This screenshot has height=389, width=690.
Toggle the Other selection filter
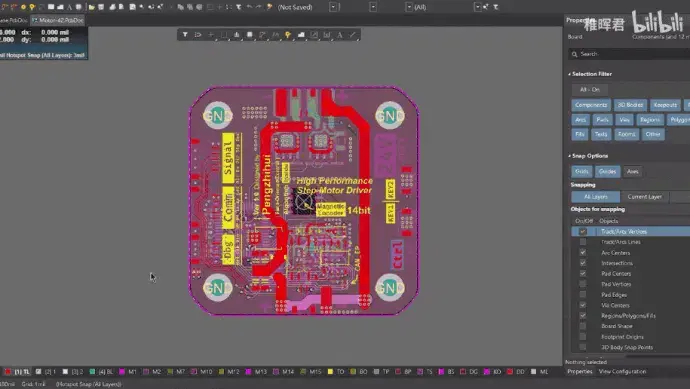(x=653, y=134)
